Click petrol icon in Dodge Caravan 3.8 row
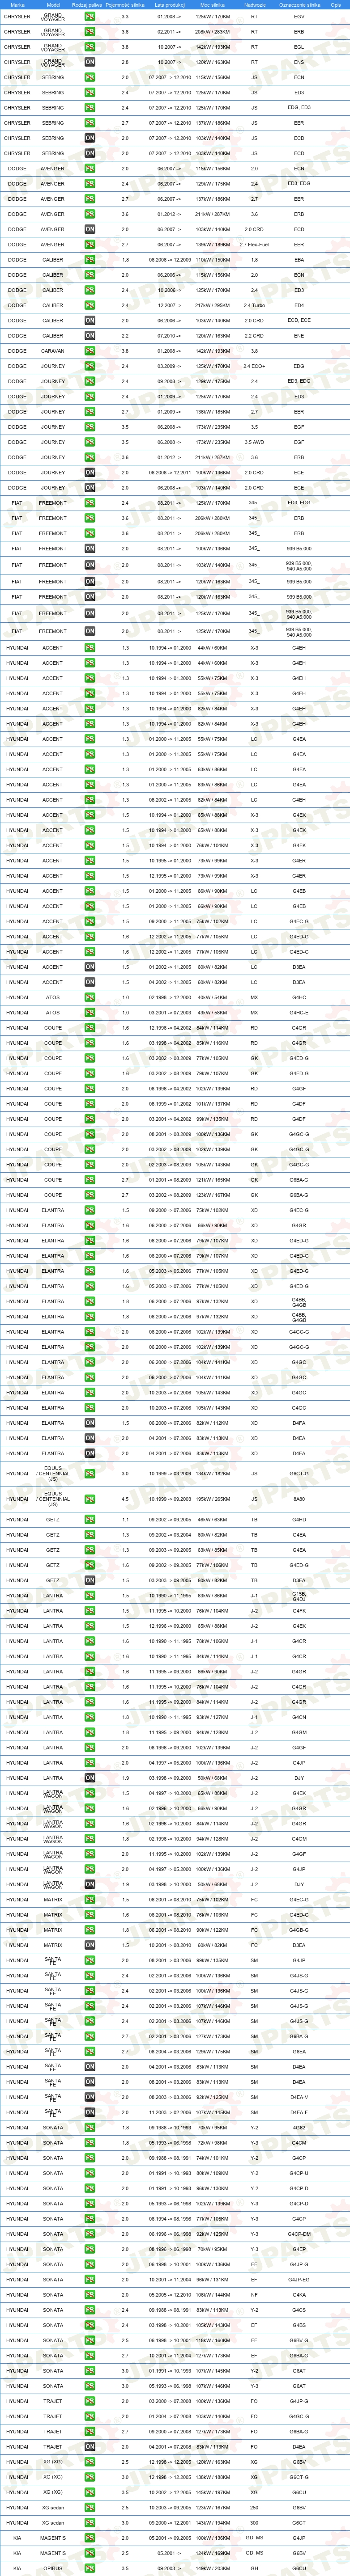This screenshot has height=2576, width=350. click(x=90, y=351)
